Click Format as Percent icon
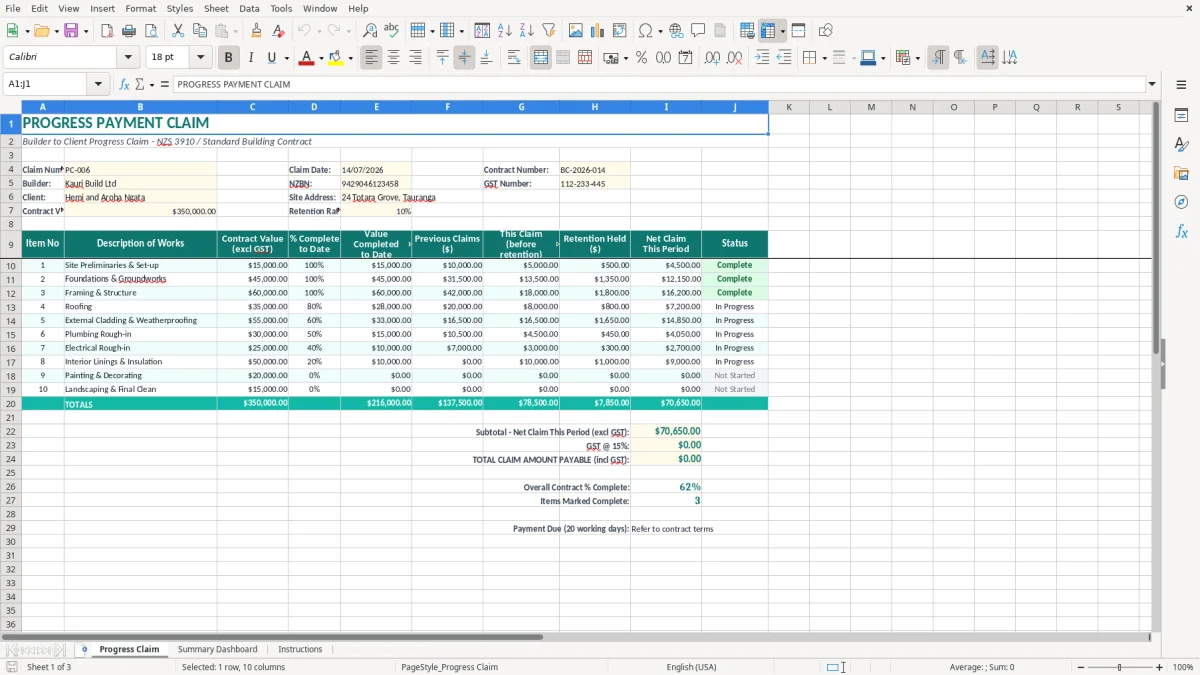This screenshot has height=675, width=1200. click(641, 58)
